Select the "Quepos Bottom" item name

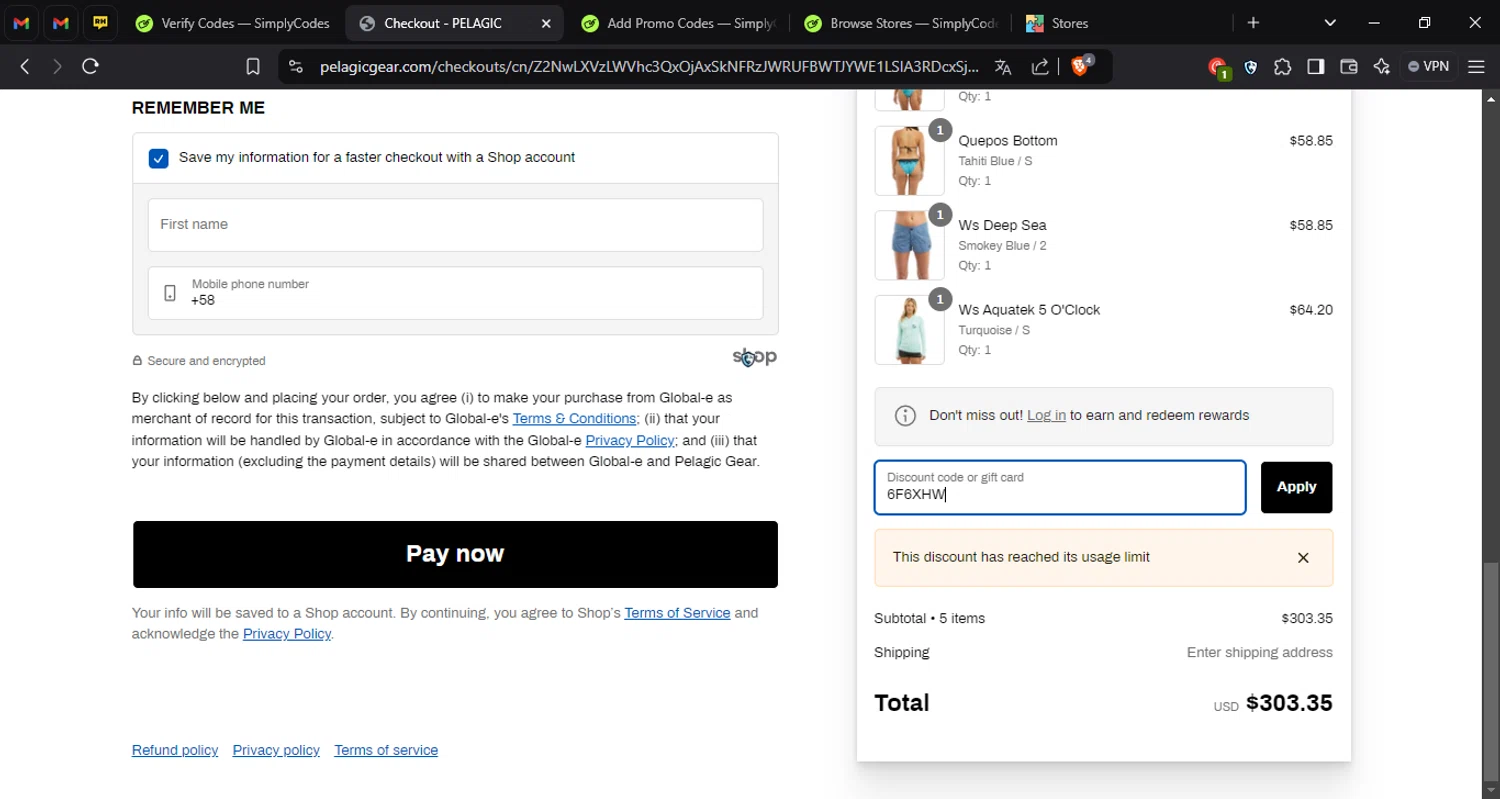pos(1008,141)
